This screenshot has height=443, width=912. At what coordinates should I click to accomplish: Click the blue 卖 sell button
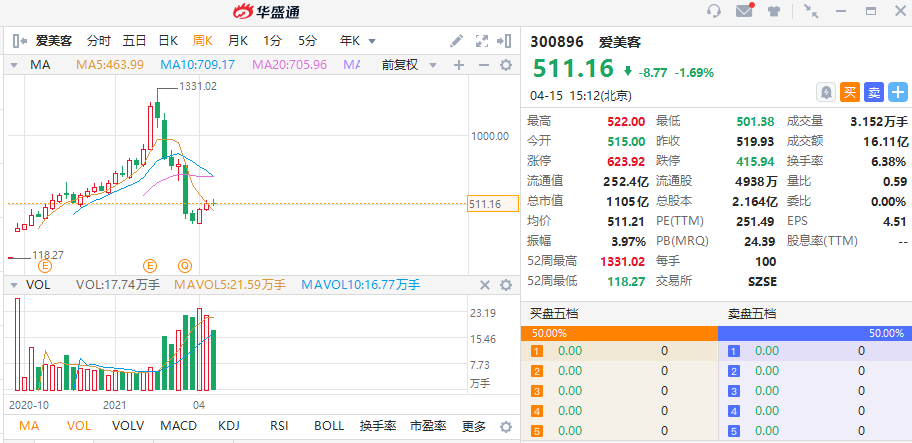[873, 91]
